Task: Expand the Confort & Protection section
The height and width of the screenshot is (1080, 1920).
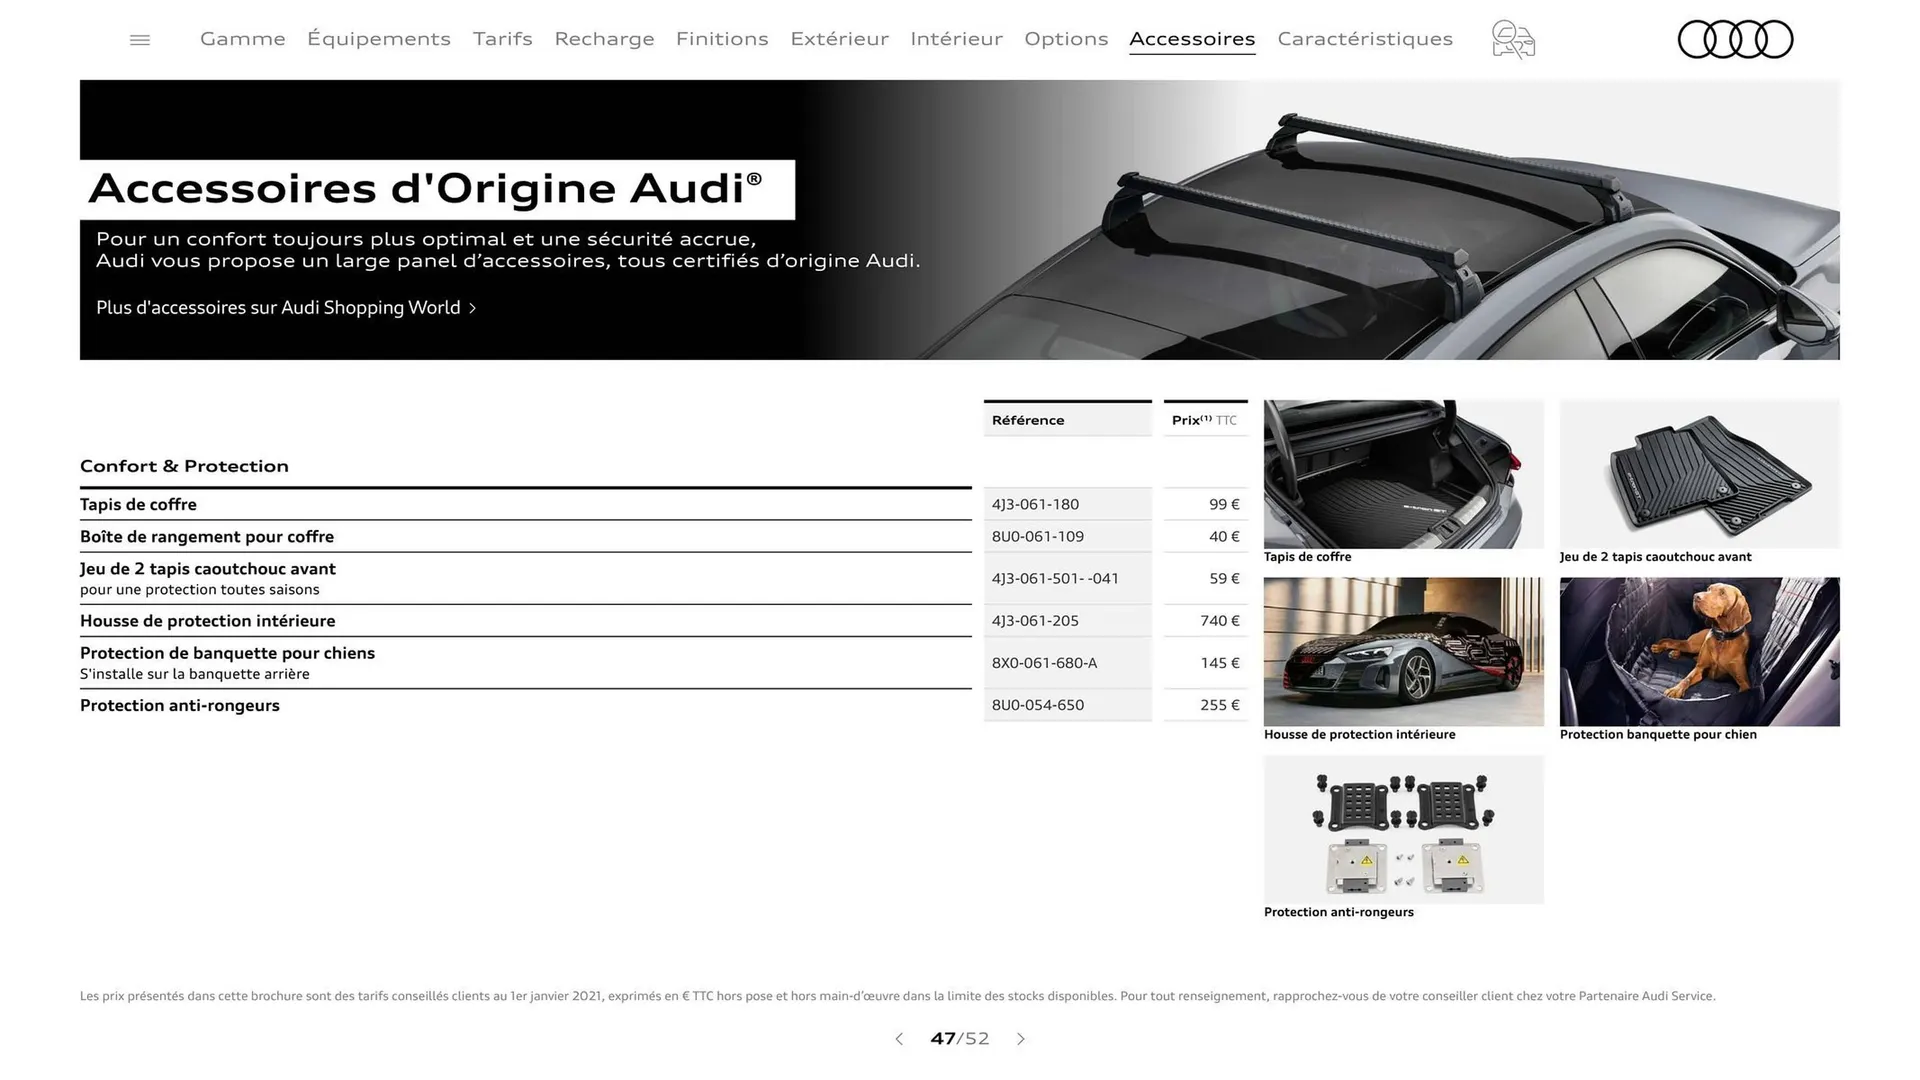Action: (184, 466)
